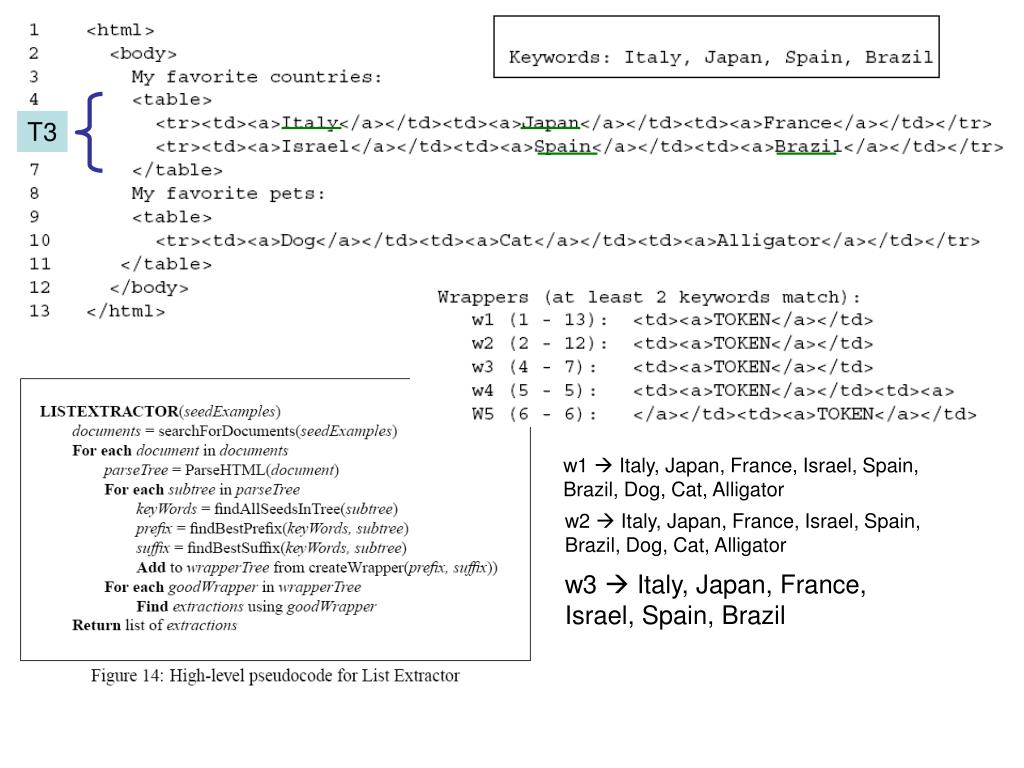Click the line 'documents = searchForDocuments(seedExamples)'

[234, 431]
